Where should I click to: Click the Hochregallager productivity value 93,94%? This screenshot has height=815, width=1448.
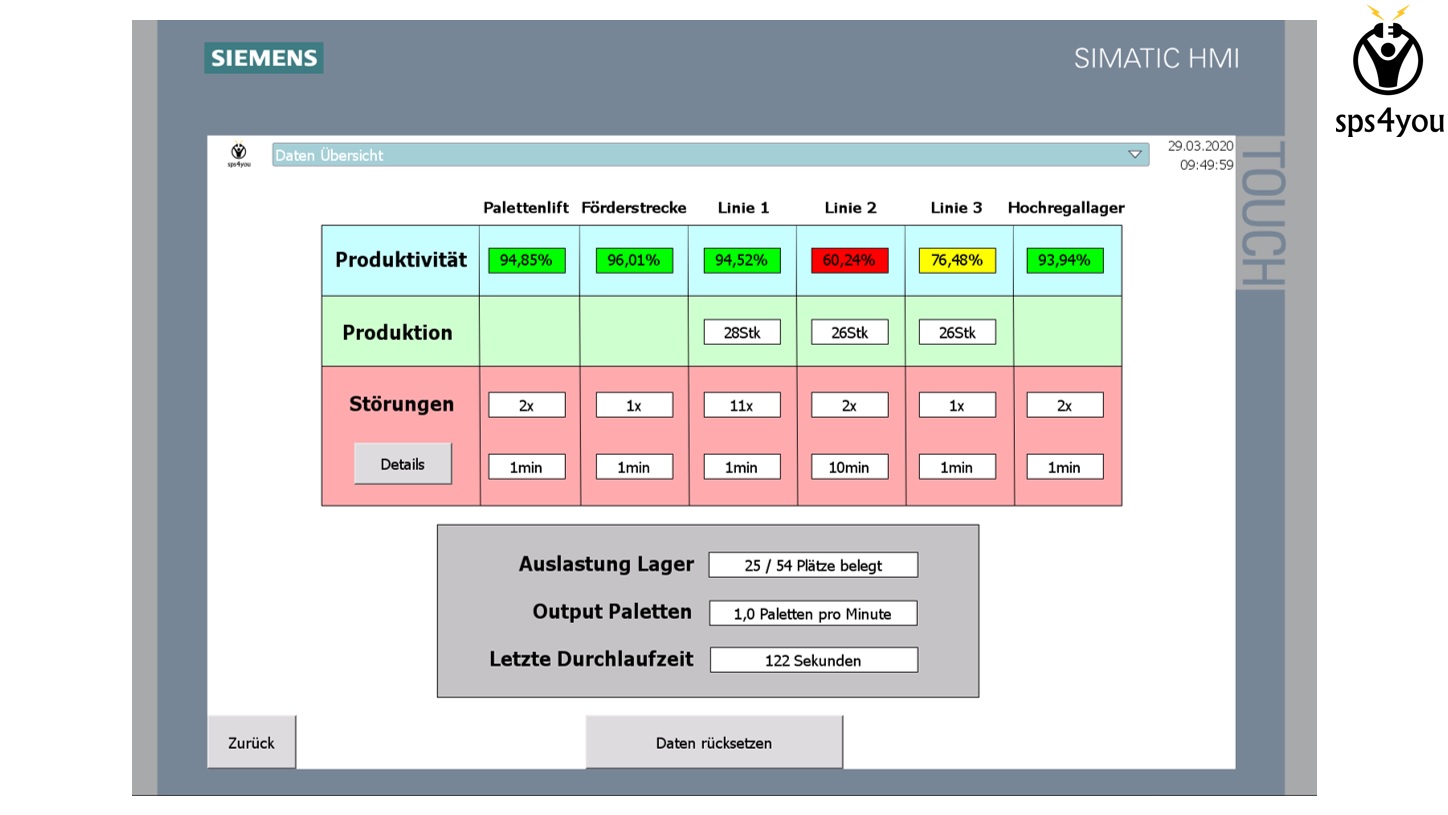click(x=1065, y=260)
